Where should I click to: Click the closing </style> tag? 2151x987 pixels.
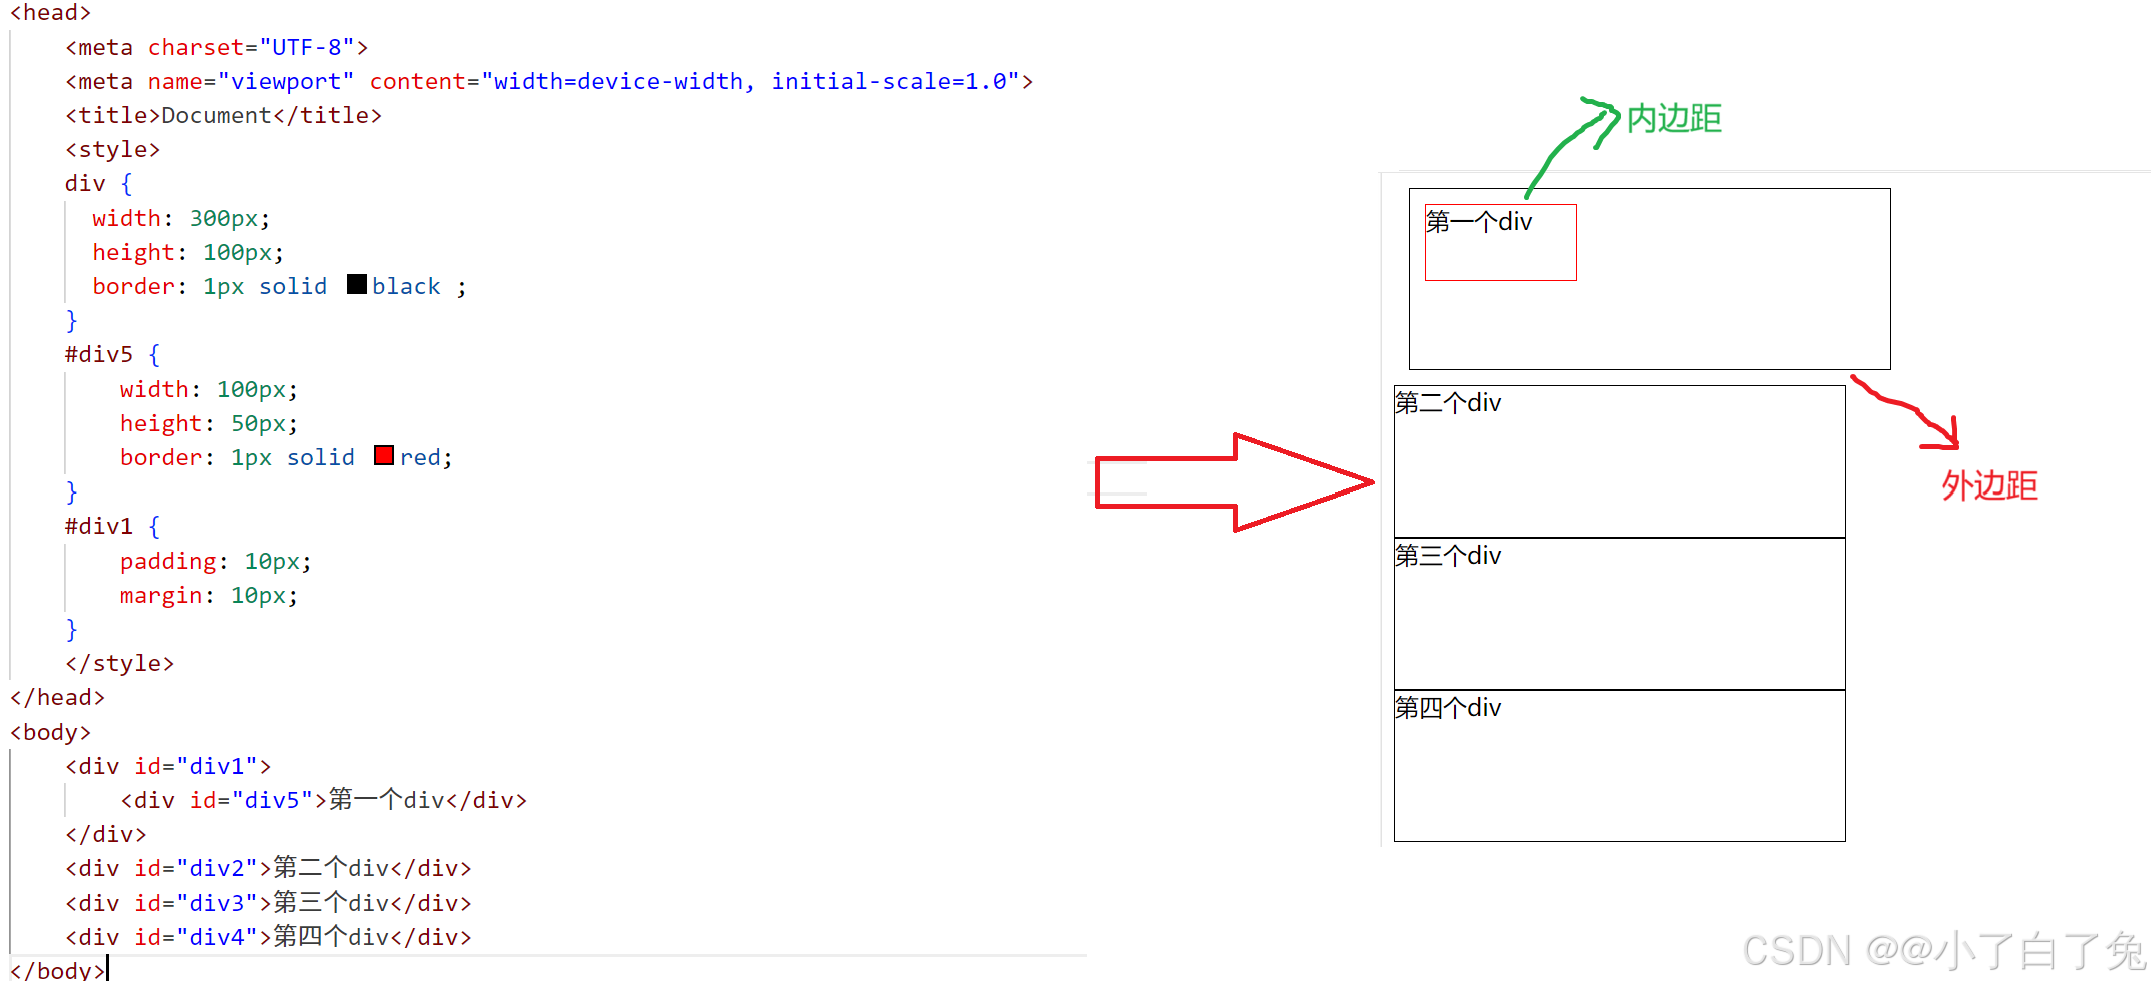coord(119,663)
